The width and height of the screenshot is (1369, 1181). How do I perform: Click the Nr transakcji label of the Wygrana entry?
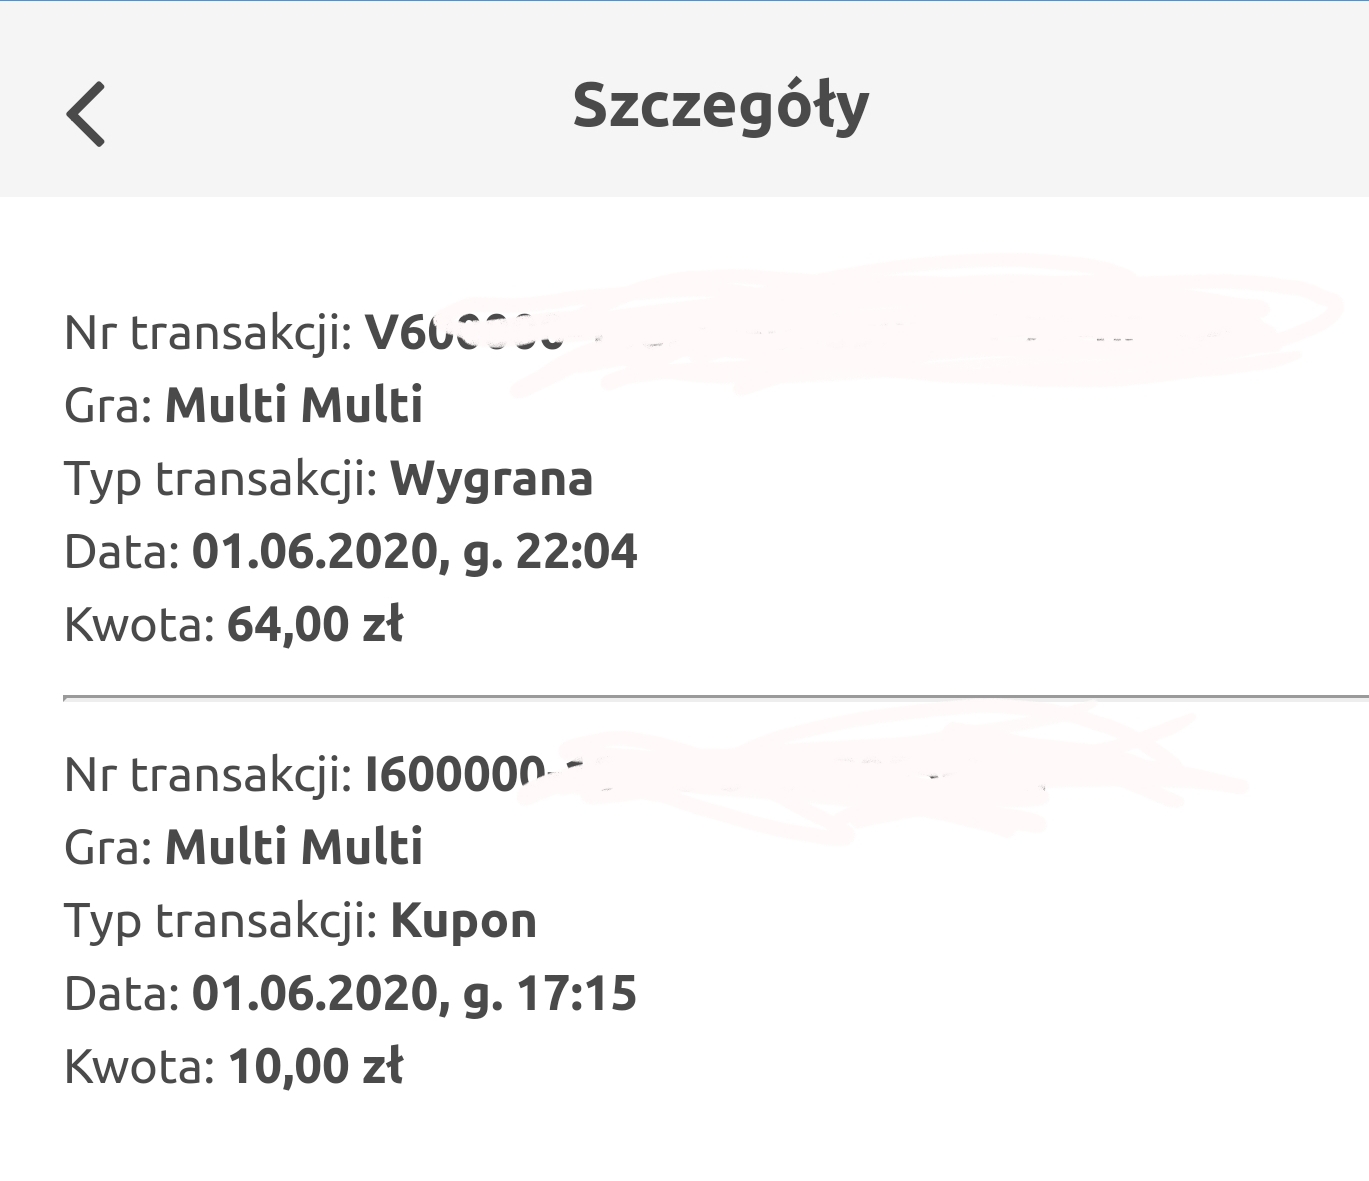[208, 333]
